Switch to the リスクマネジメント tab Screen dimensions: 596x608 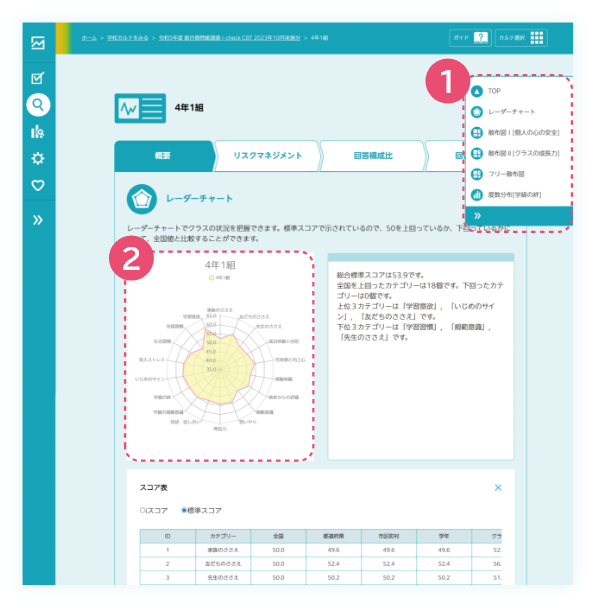click(267, 155)
